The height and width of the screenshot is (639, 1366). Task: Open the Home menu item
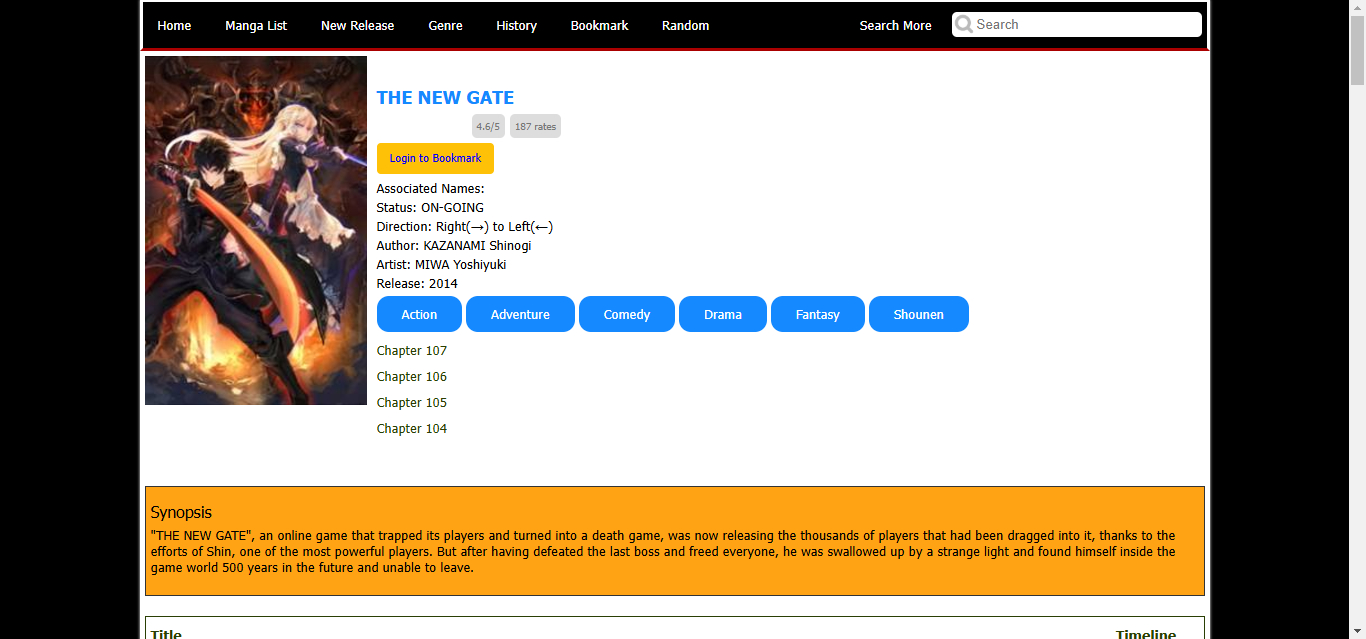pyautogui.click(x=174, y=26)
